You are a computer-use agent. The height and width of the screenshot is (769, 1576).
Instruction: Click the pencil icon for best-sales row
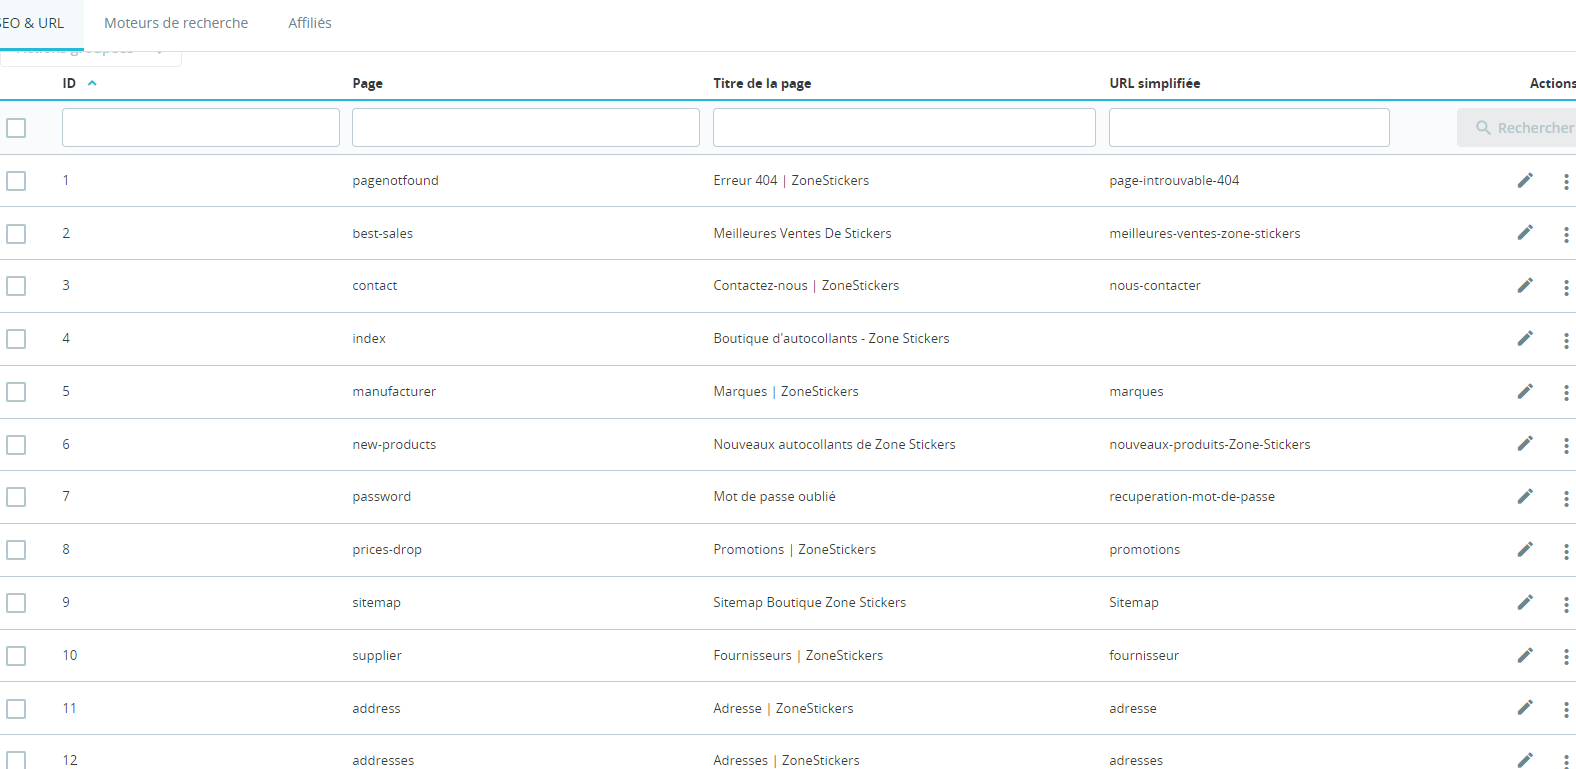point(1525,232)
